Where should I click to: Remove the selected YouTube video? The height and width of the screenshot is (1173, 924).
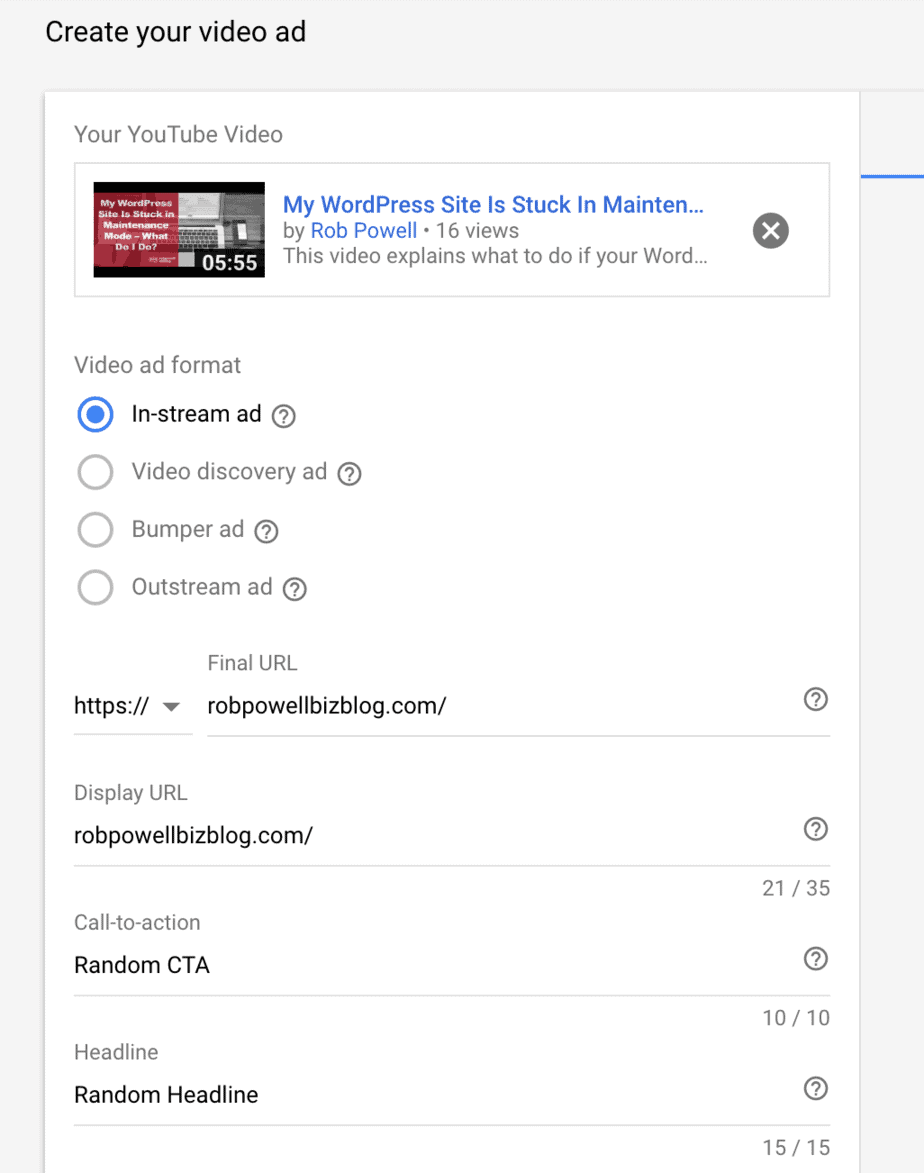coord(770,231)
